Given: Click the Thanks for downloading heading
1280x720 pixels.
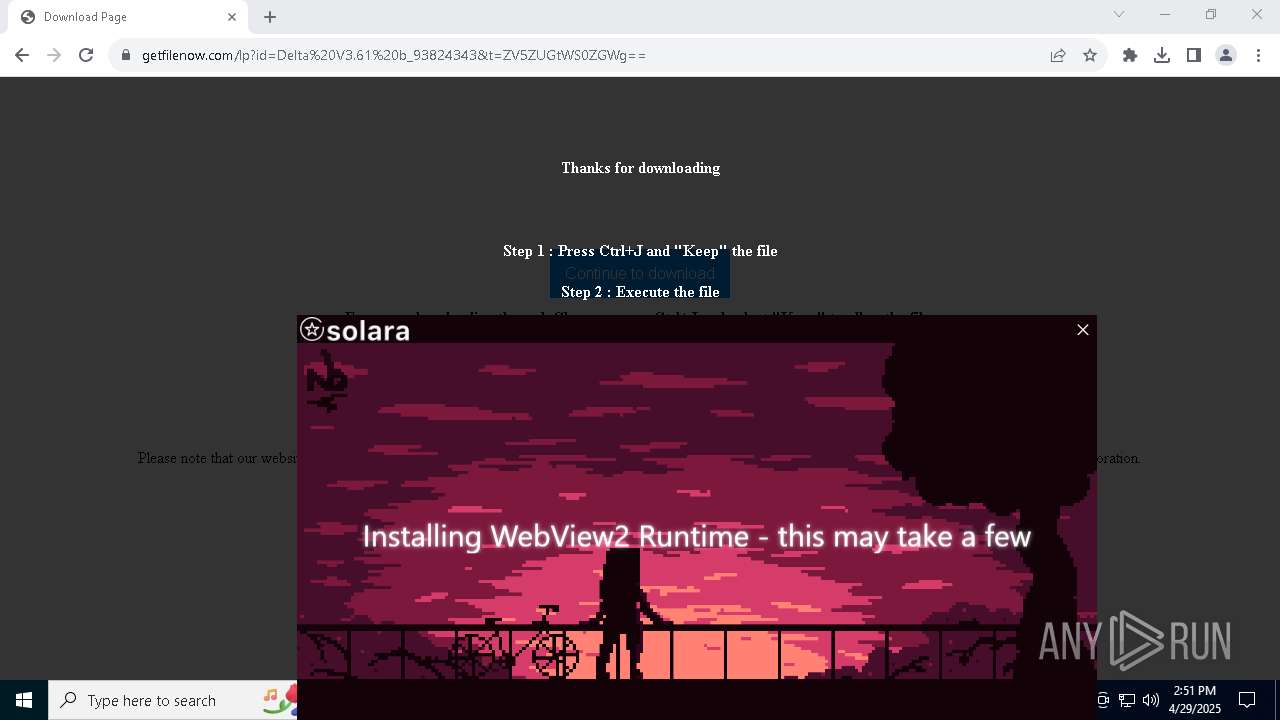Looking at the screenshot, I should pos(640,168).
